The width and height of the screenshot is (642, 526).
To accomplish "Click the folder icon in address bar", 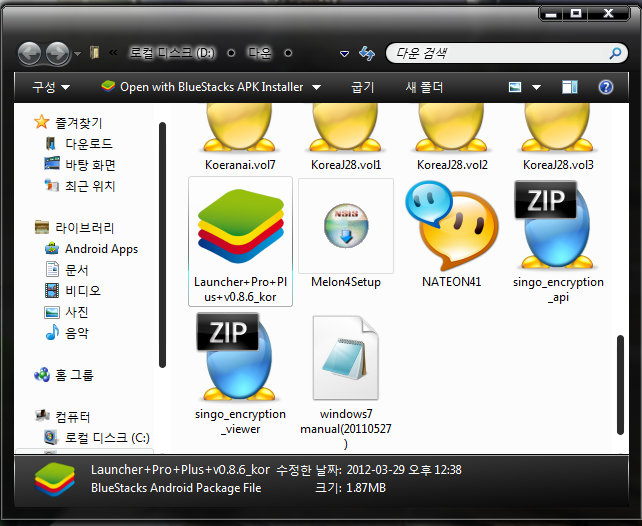I will (95, 52).
